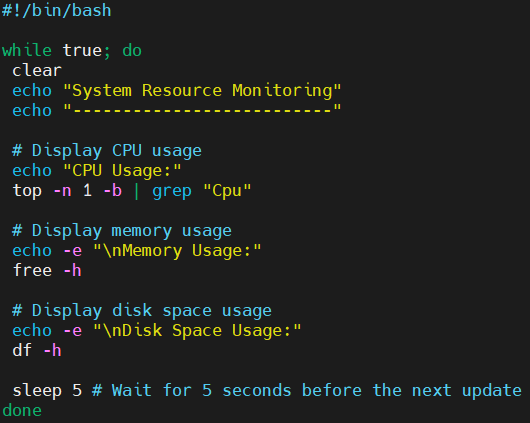Click the string "\nDisk Space Usage:"
Viewport: 530px width, 423px height.
point(197,331)
